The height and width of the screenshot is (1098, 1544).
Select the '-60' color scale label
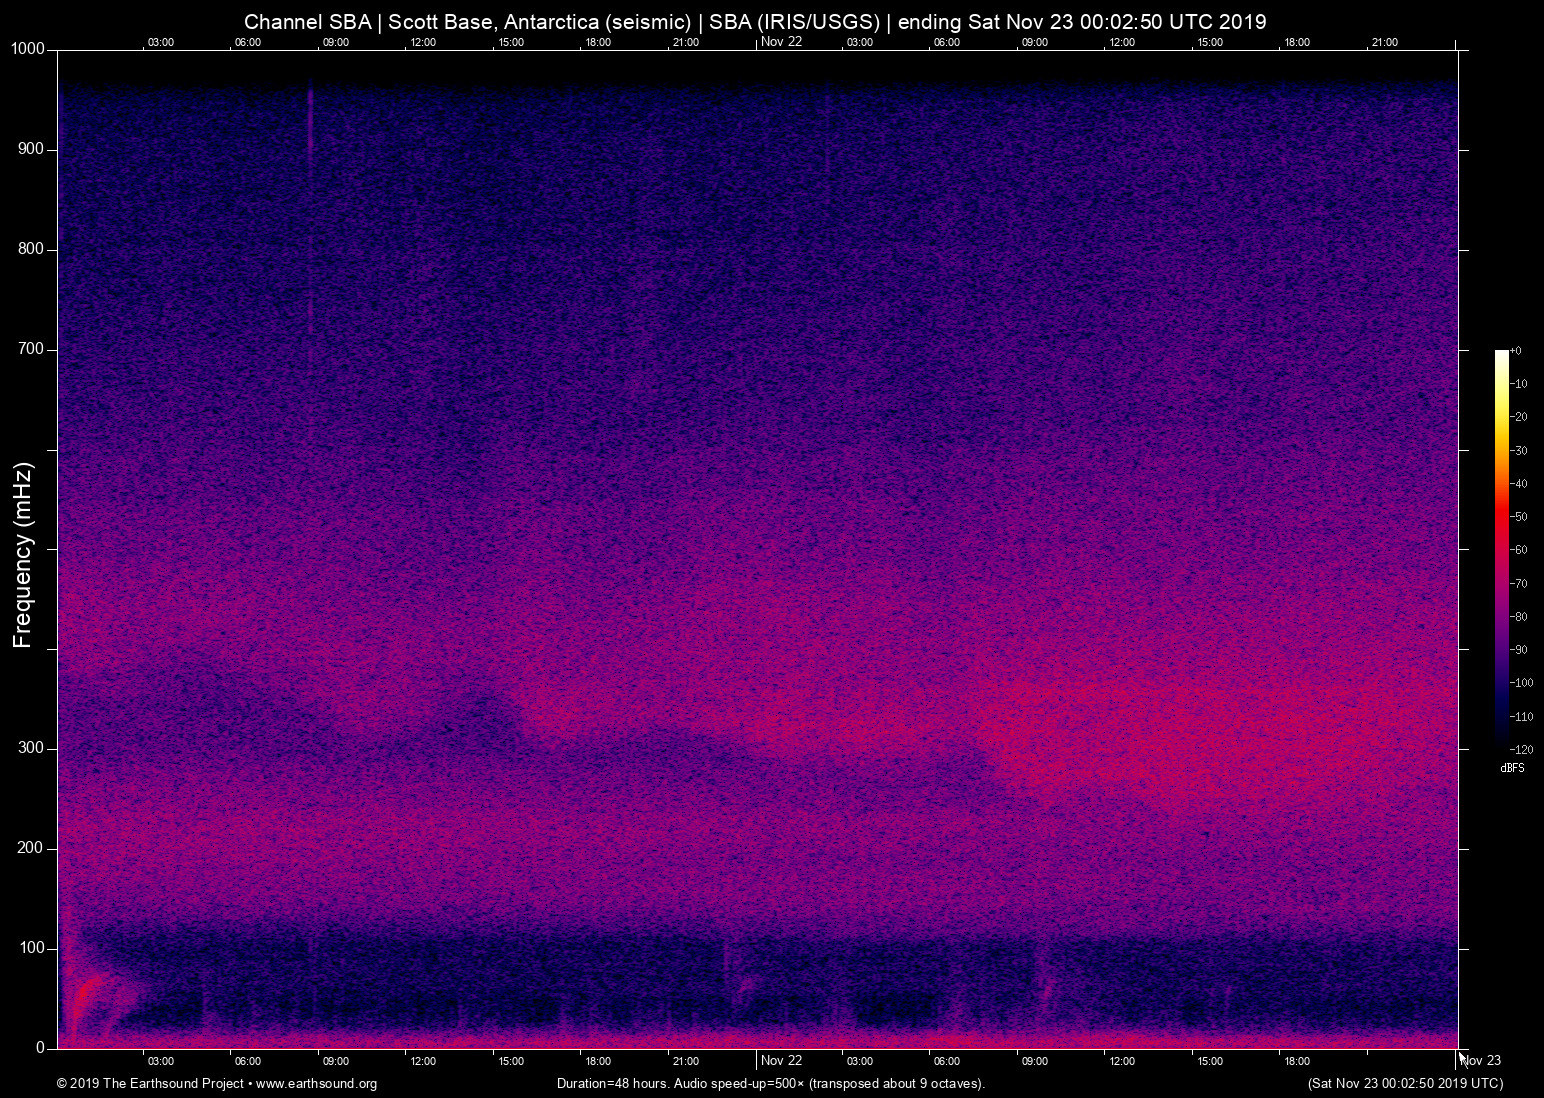1518,550
